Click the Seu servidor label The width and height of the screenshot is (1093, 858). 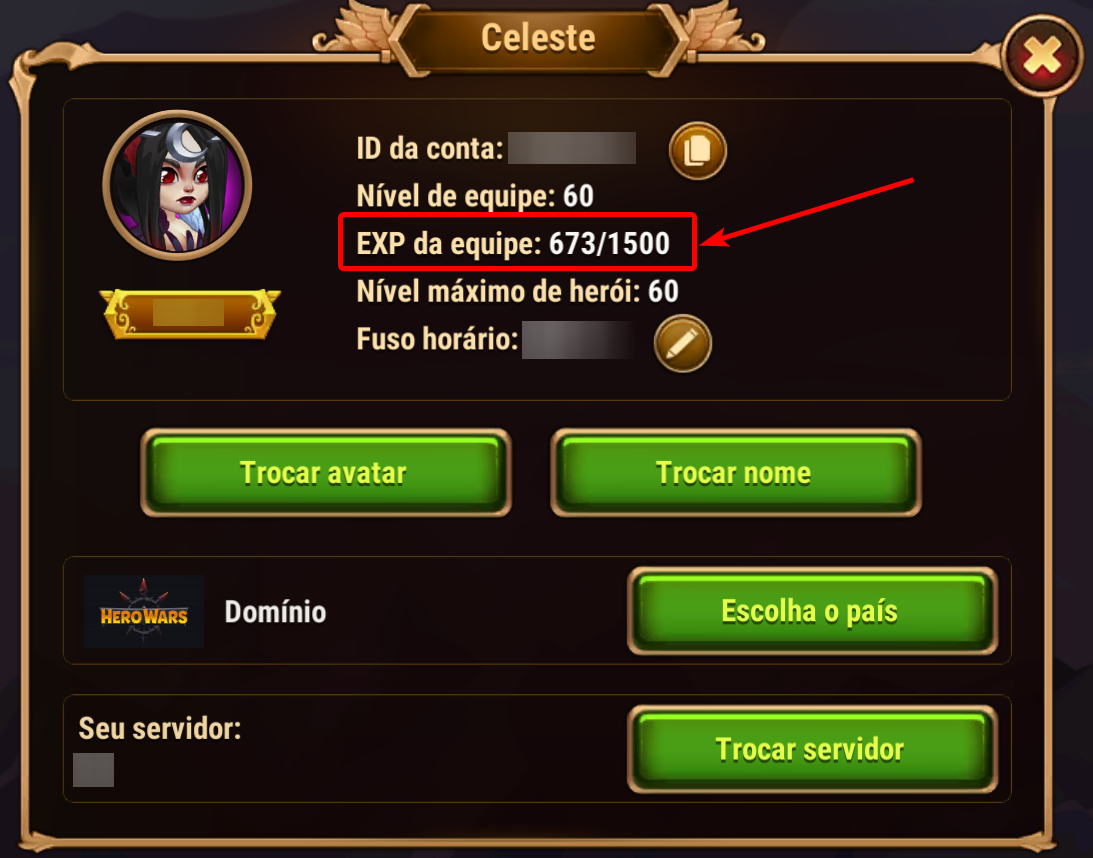pyautogui.click(x=160, y=728)
